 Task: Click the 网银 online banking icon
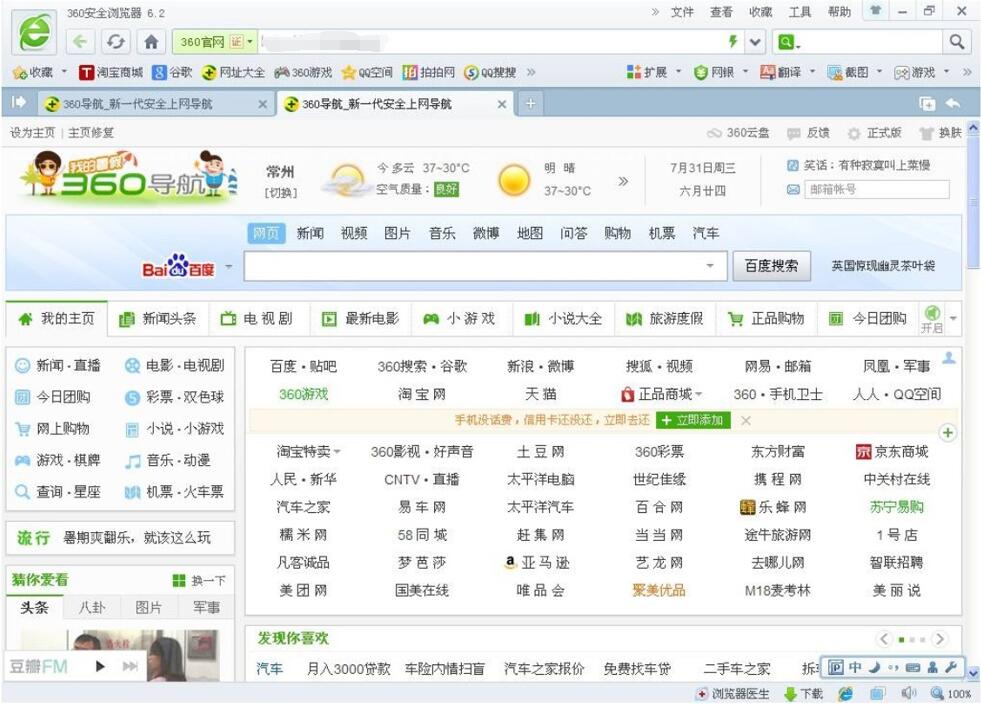pyautogui.click(x=701, y=73)
